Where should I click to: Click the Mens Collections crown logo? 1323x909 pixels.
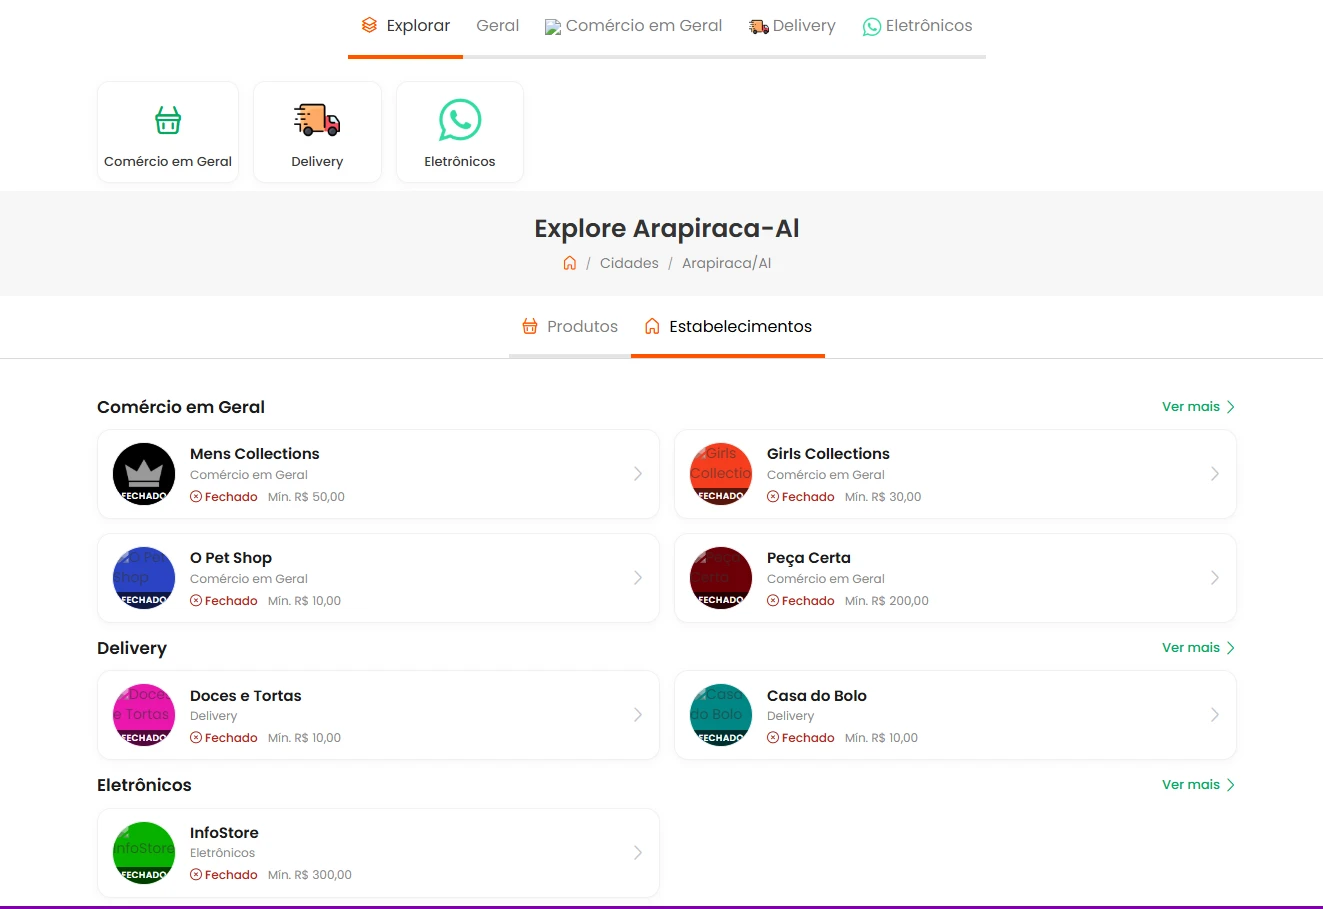click(144, 474)
